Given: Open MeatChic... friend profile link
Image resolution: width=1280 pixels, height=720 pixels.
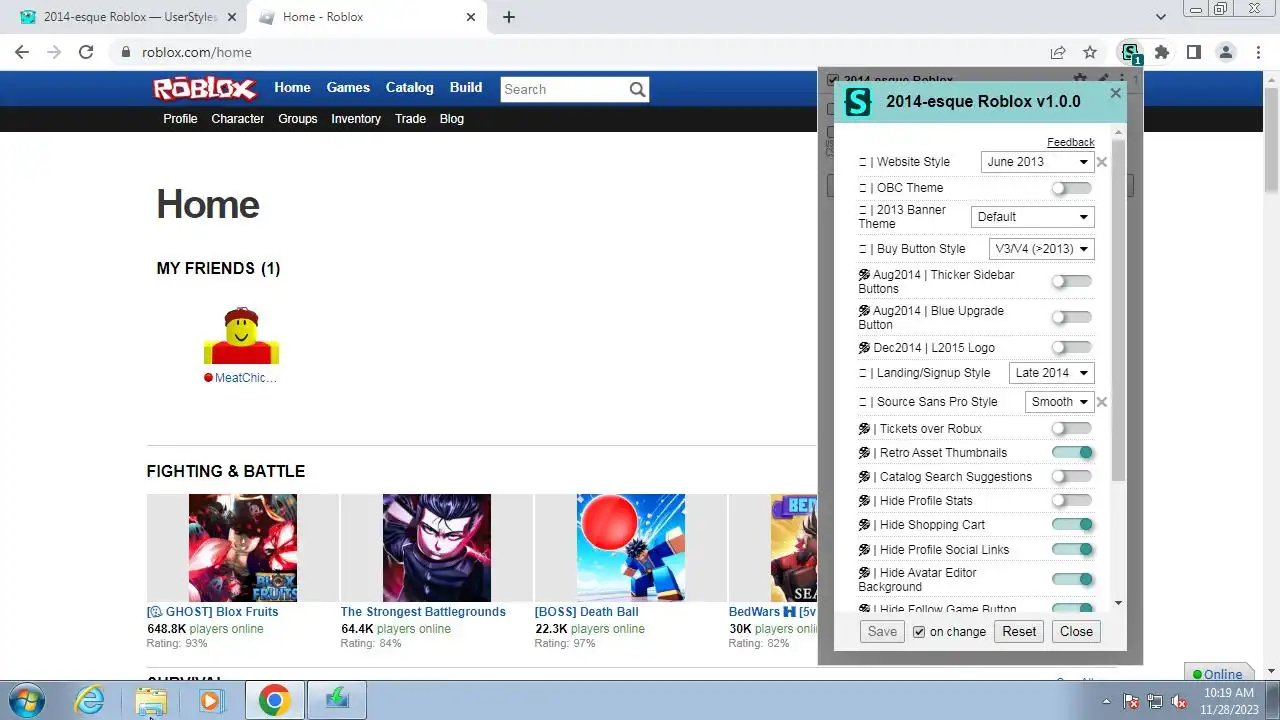Looking at the screenshot, I should tap(246, 378).
